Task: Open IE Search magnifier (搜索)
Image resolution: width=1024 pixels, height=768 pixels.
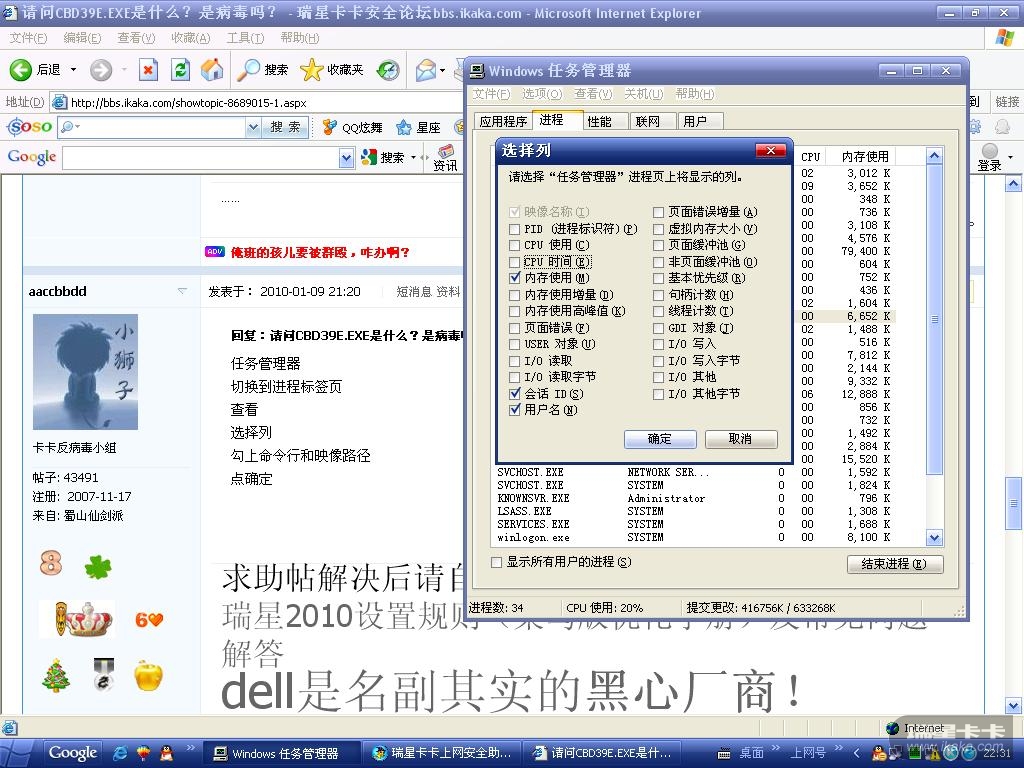Action: [262, 69]
